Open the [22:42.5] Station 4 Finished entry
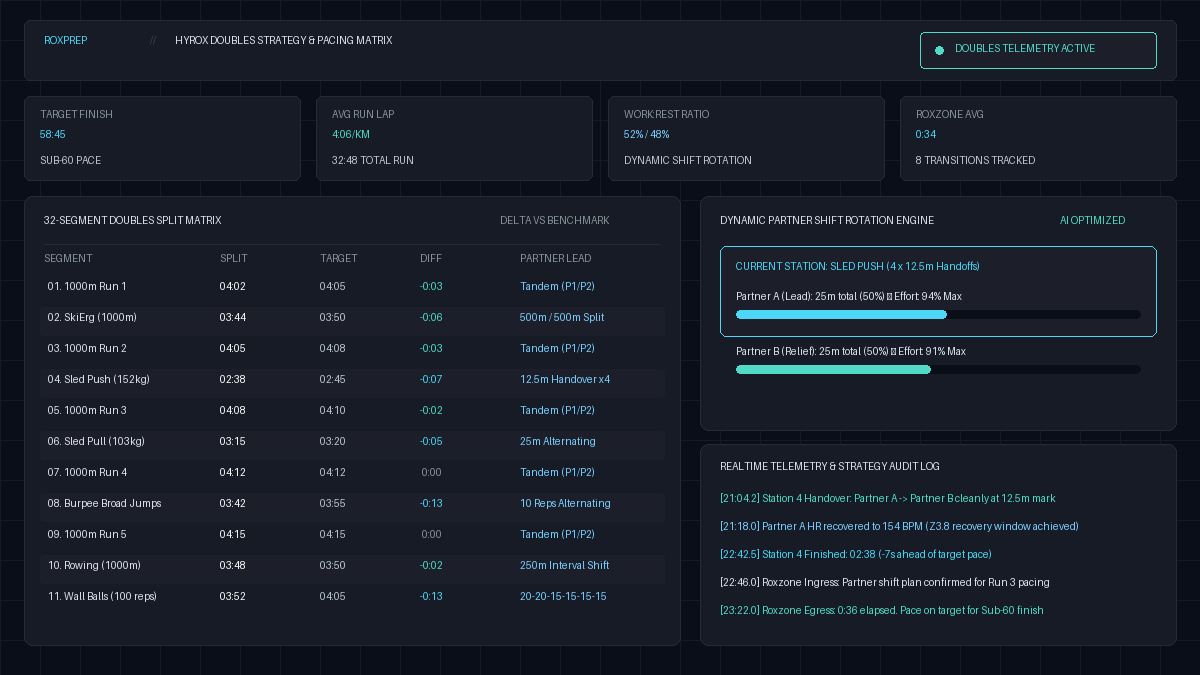 (x=856, y=554)
